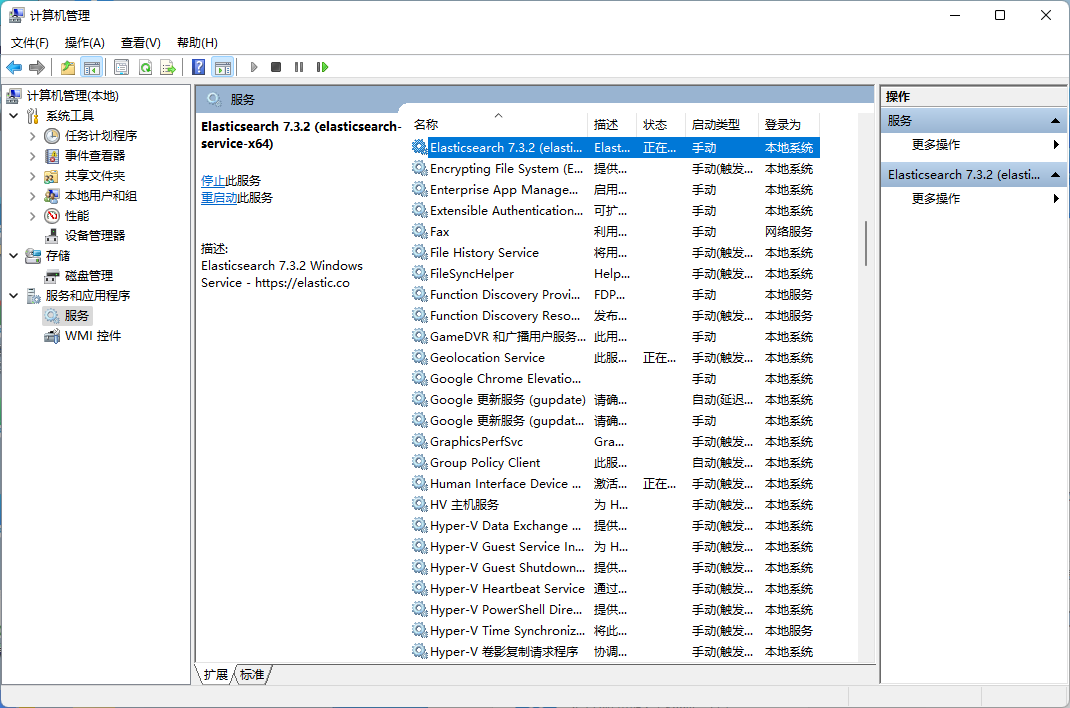
Task: Select the GraphicsPerfSvc service row
Action: (x=615, y=442)
